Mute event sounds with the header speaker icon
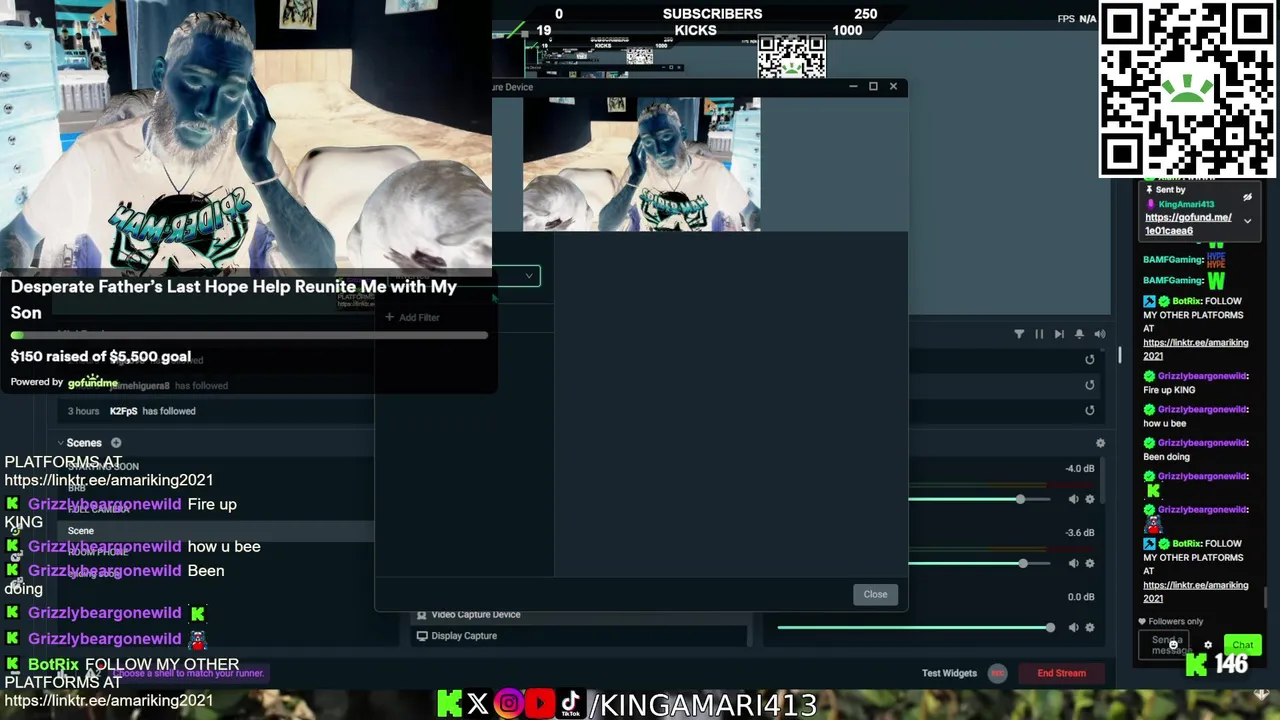 click(x=1100, y=334)
